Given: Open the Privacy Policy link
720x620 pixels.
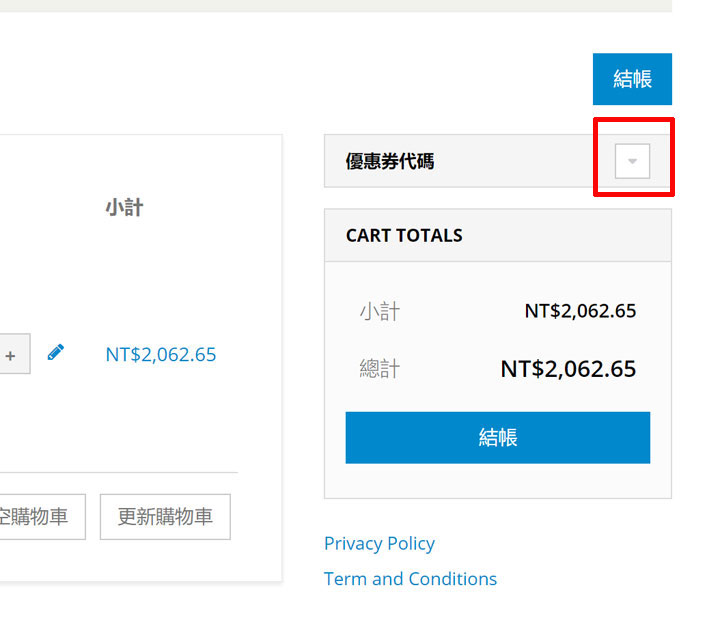Looking at the screenshot, I should [379, 543].
